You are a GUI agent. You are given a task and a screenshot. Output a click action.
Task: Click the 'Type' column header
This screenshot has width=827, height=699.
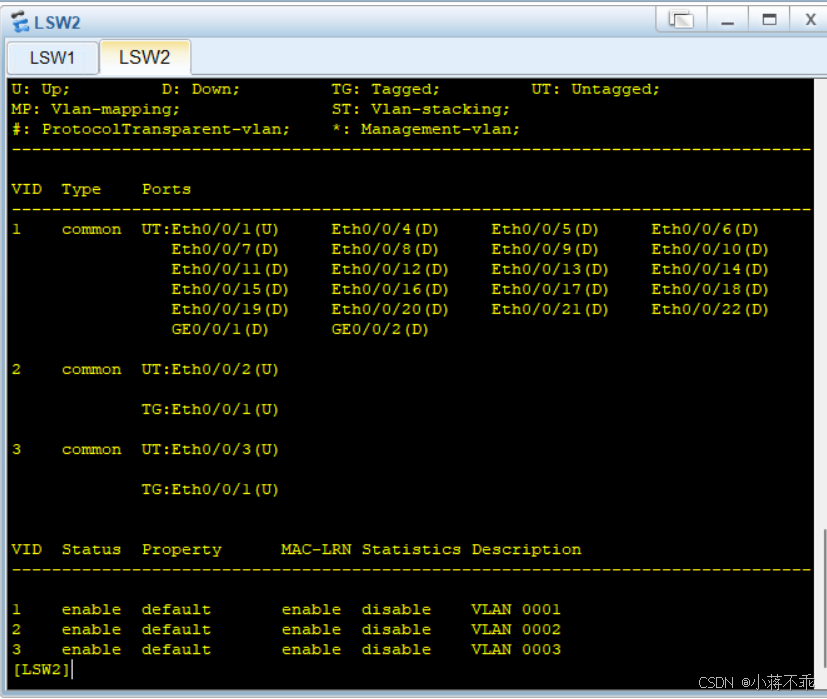pyautogui.click(x=81, y=189)
